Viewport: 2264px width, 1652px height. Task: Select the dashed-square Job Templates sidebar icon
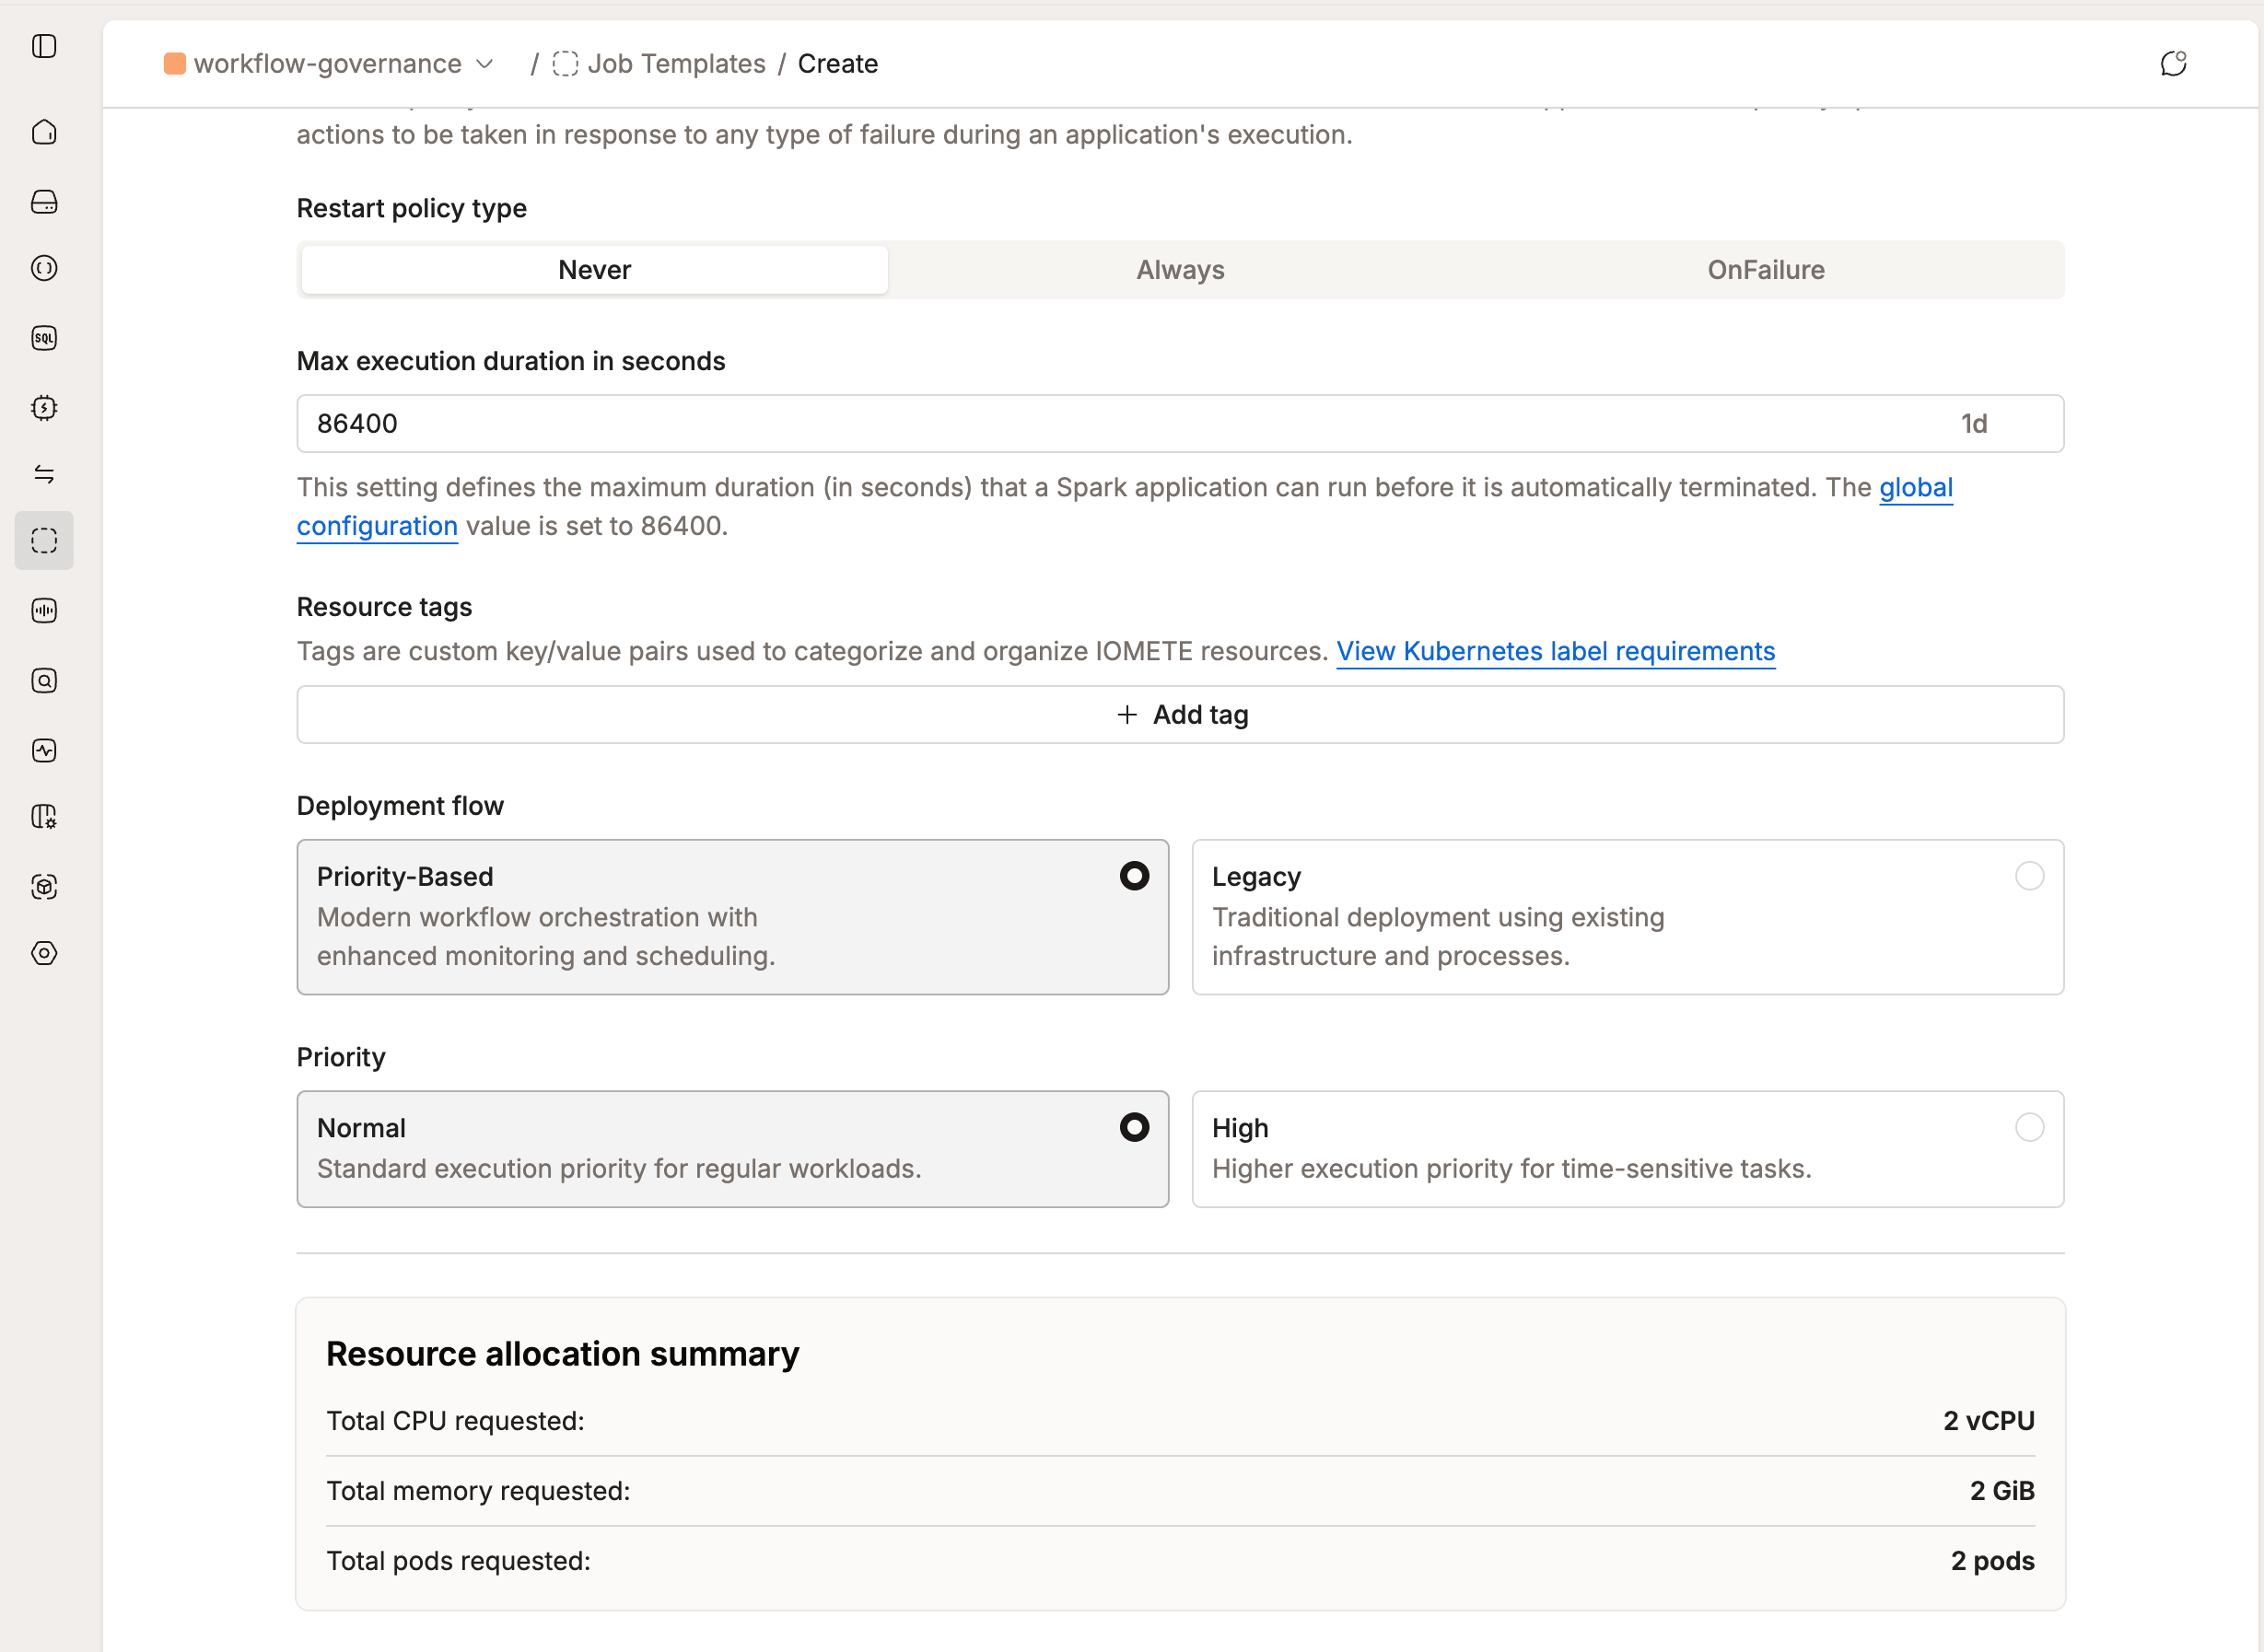44,541
